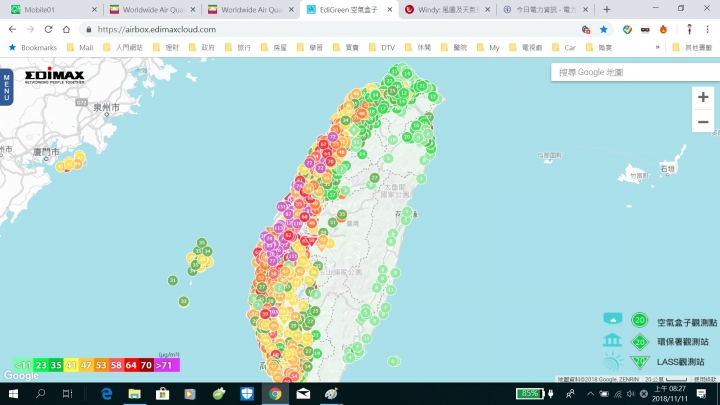This screenshot has width=720, height=405.
Task: Open the My bookmarks folder
Action: (488, 47)
